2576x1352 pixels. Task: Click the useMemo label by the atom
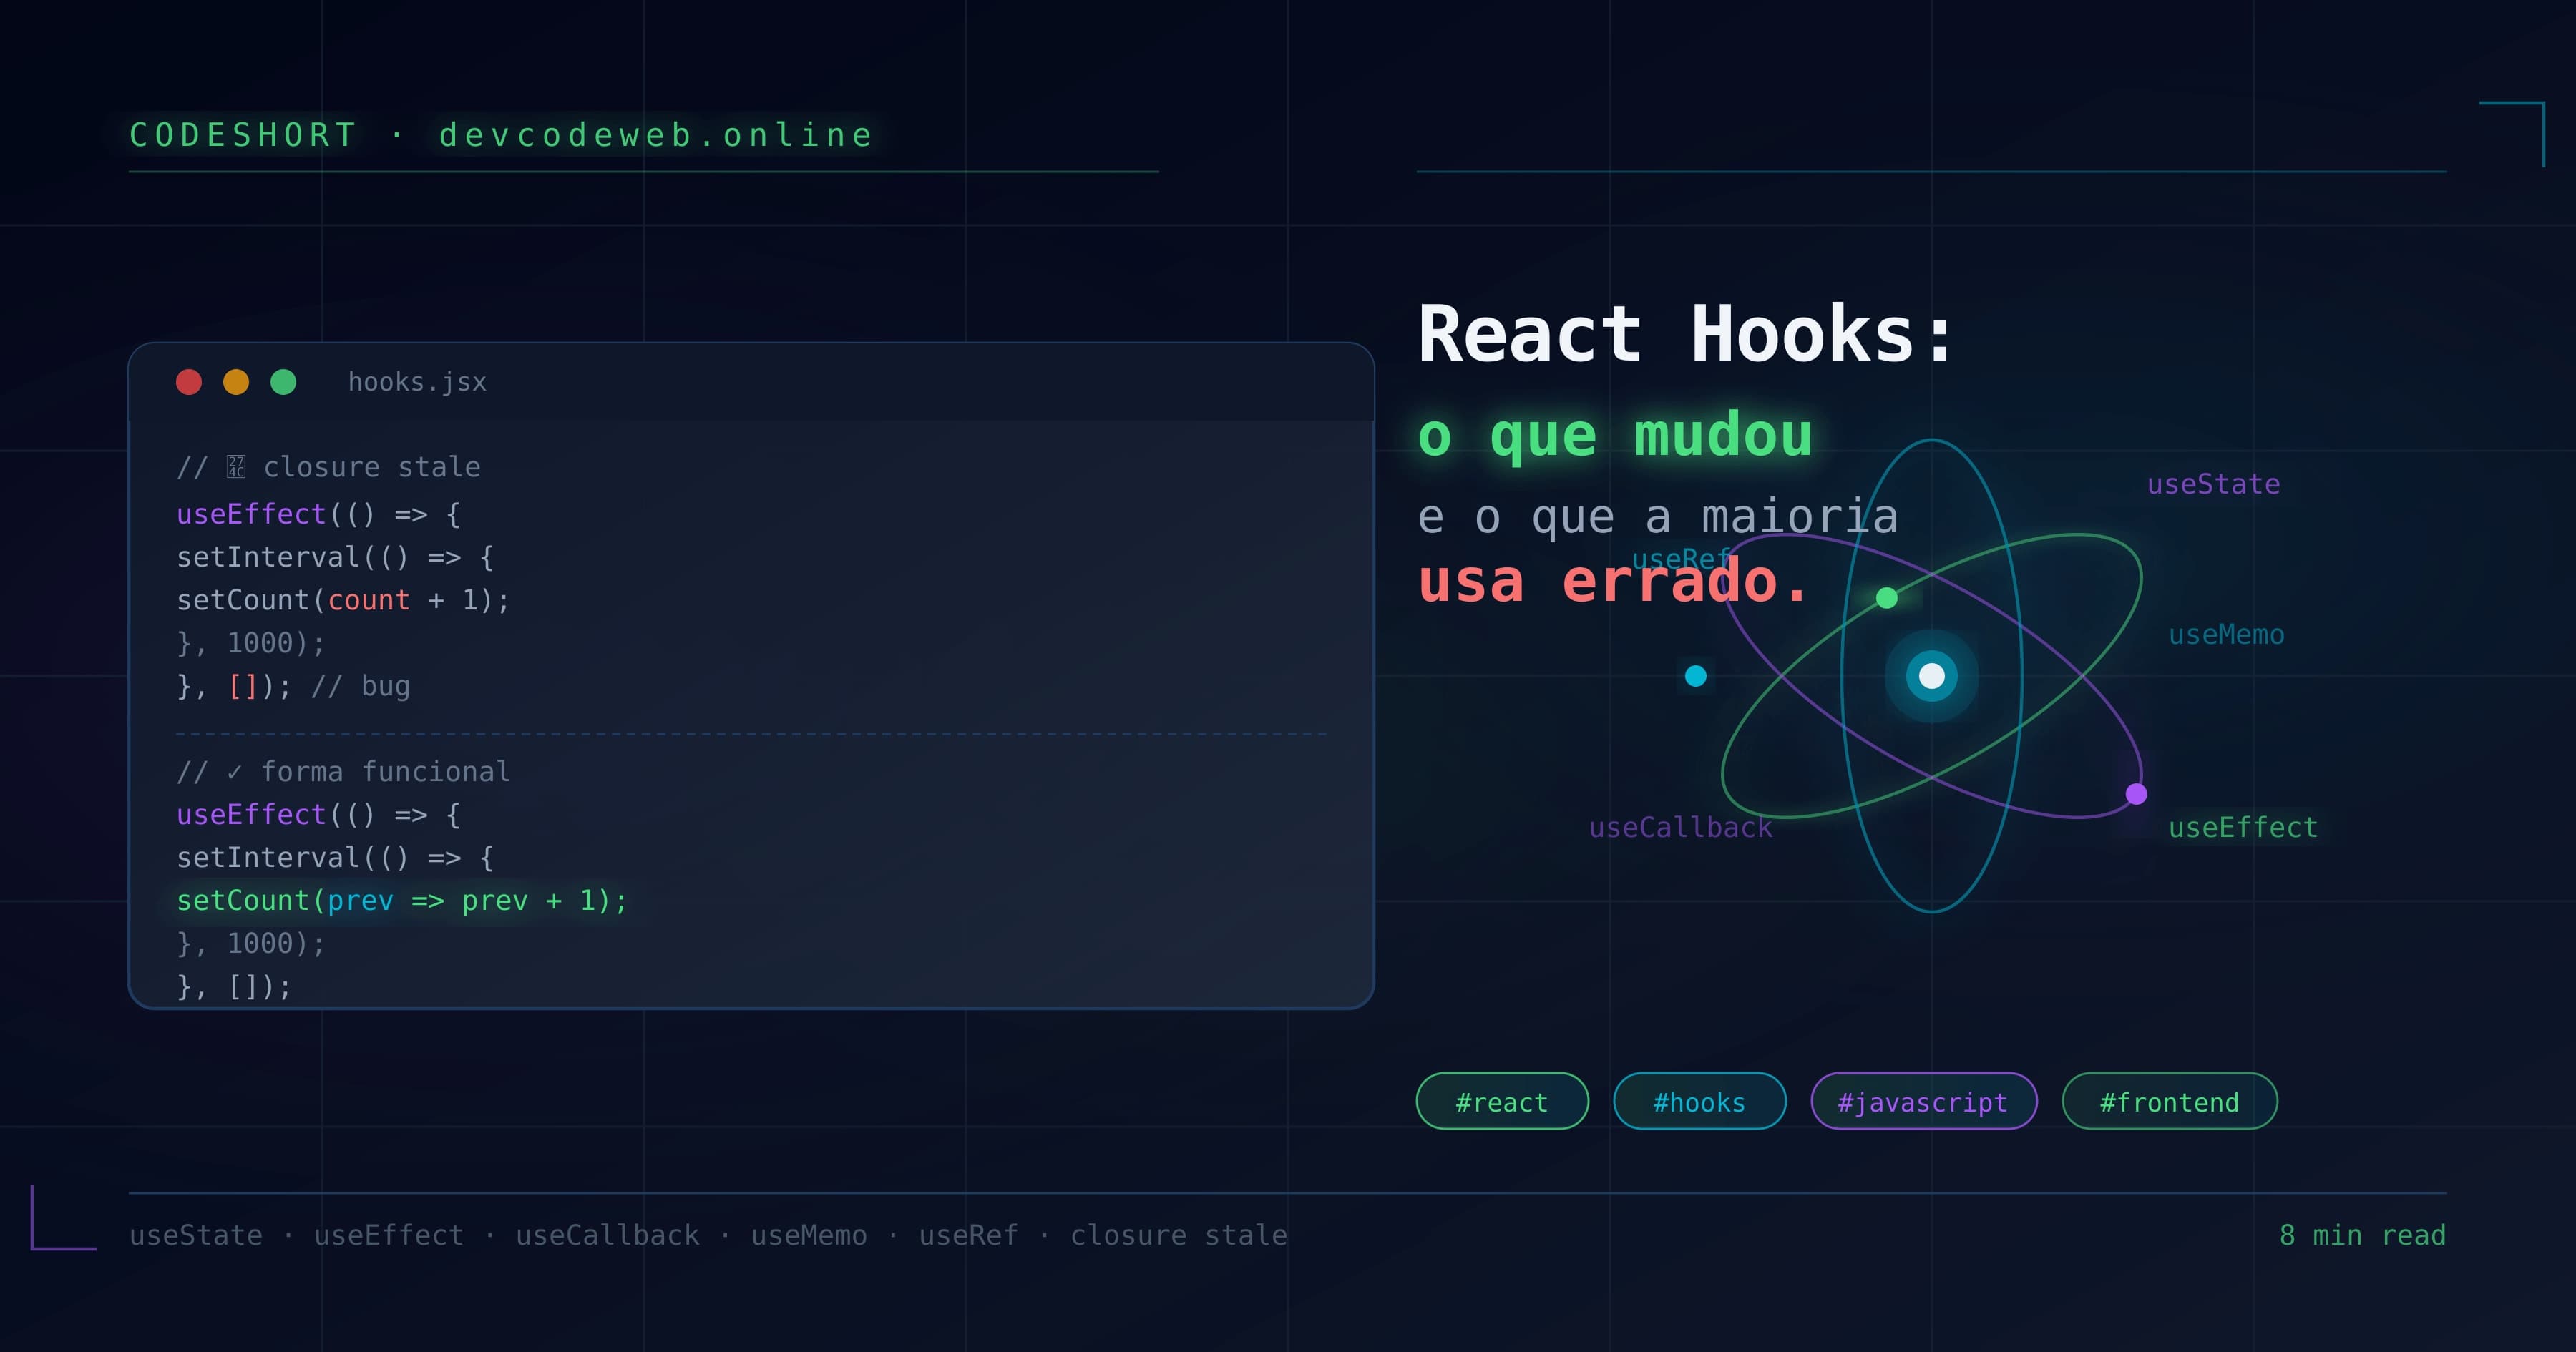2227,634
